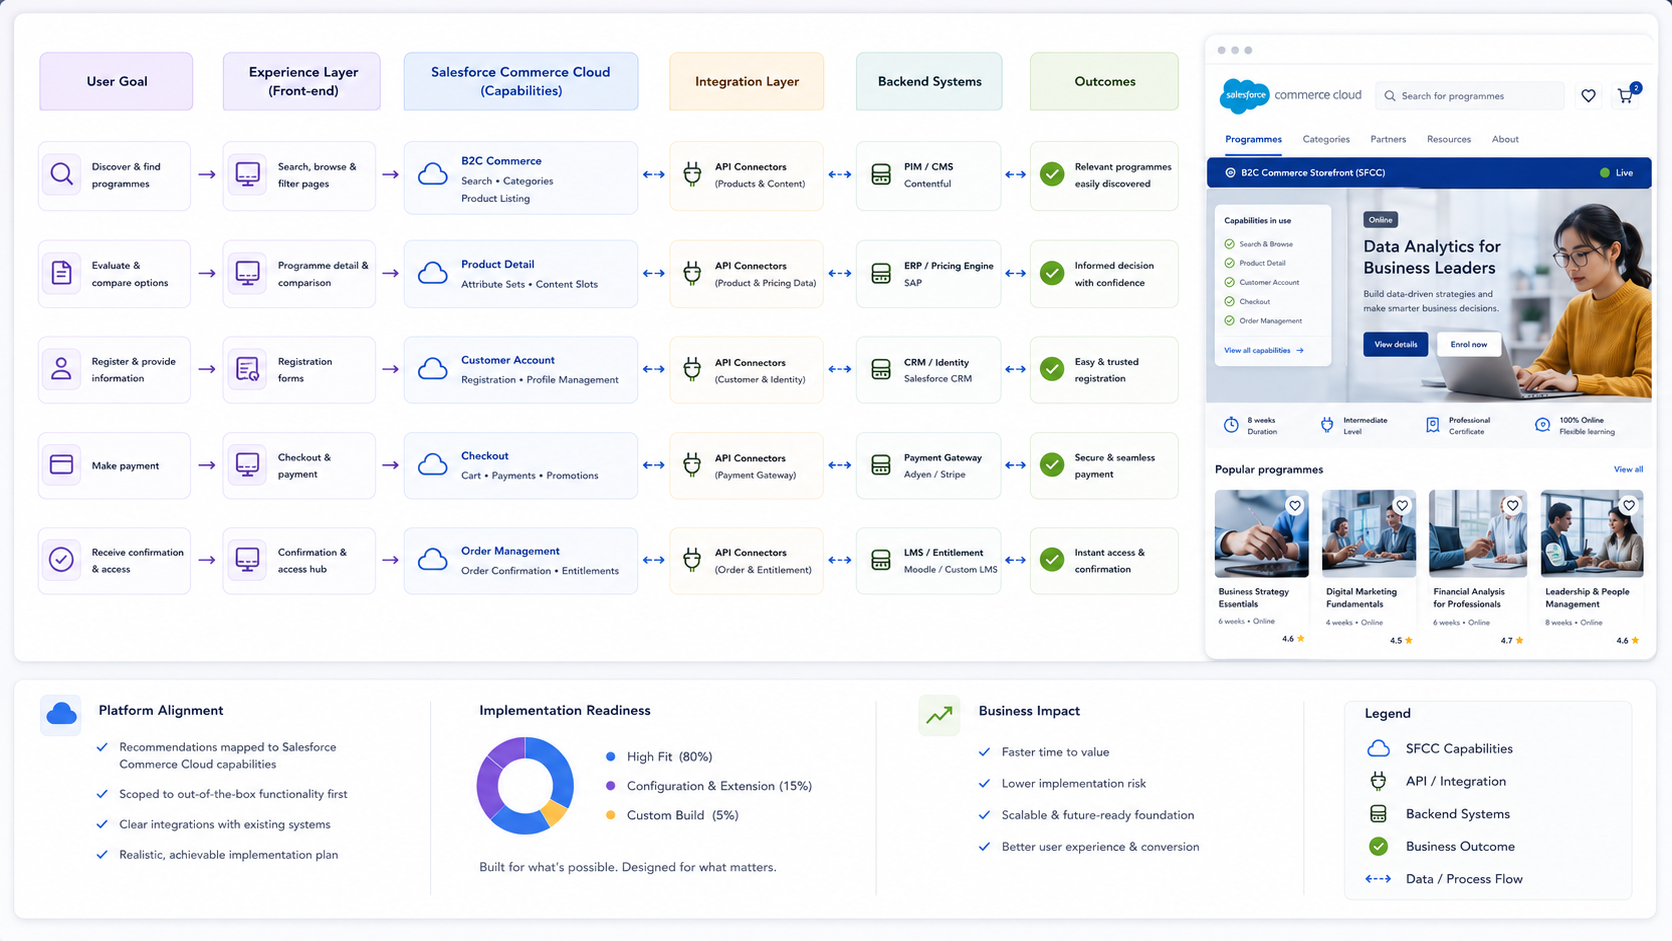The image size is (1672, 941).
Task: Click the Outcomes column header
Action: (x=1105, y=81)
